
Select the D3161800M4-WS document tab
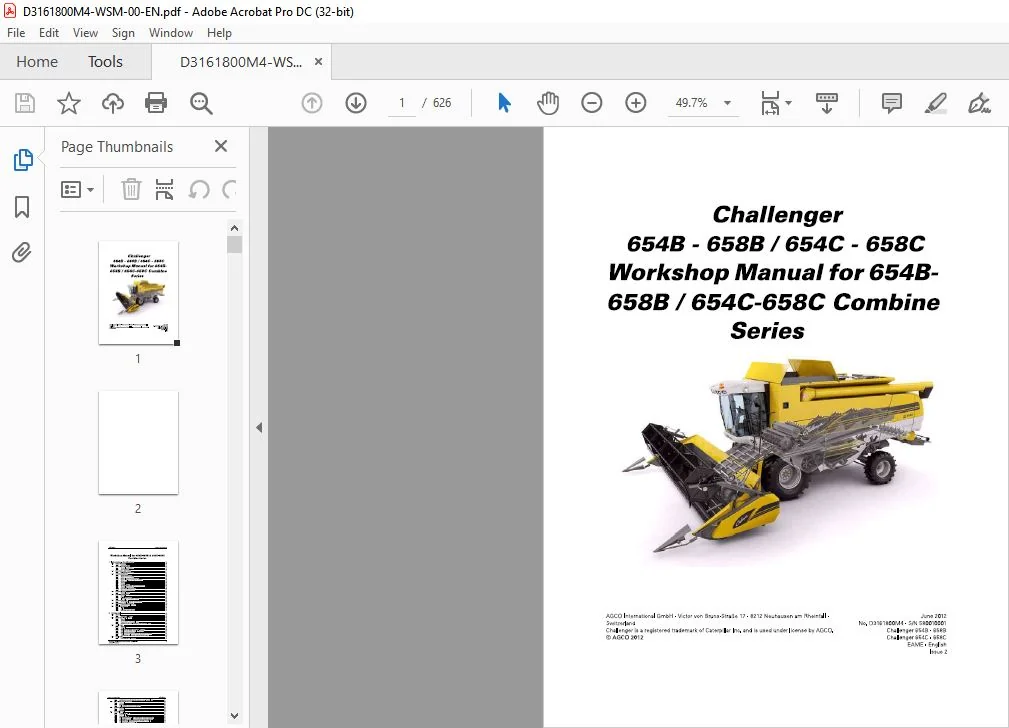tap(240, 62)
